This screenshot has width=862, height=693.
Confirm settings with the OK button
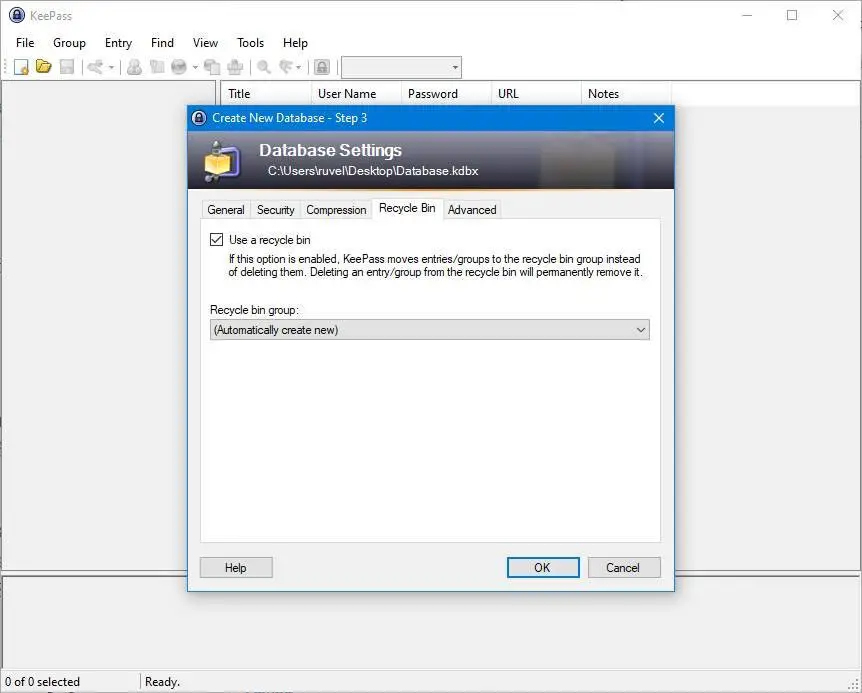coord(543,568)
